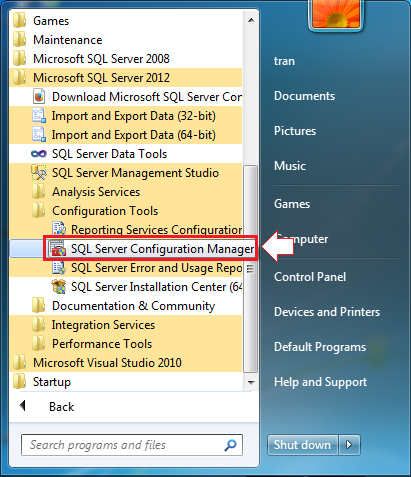Open Music from right pane

click(290, 166)
